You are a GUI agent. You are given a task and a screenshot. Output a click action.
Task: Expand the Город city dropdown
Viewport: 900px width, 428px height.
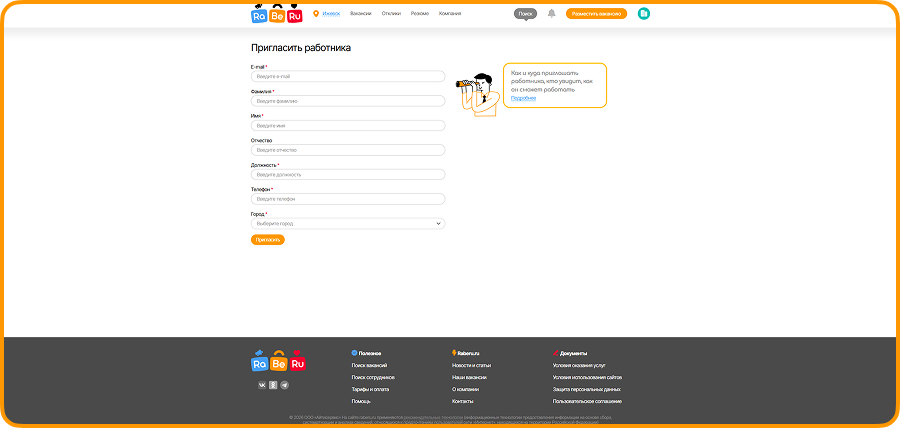tap(347, 224)
